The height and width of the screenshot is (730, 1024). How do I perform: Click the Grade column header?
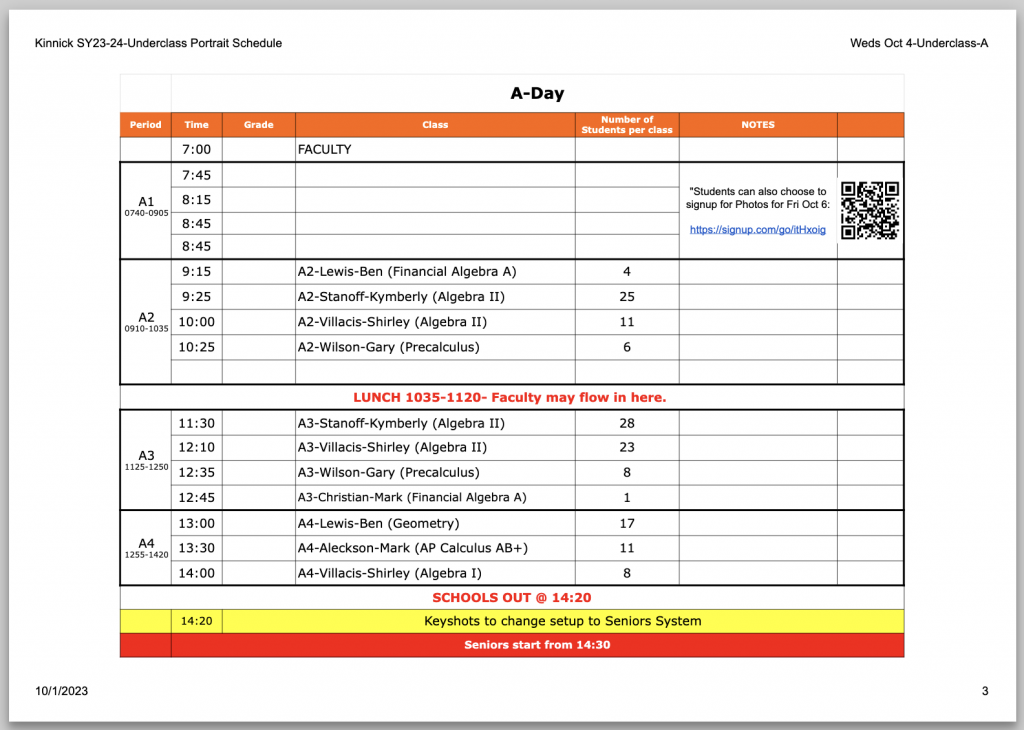pos(258,125)
